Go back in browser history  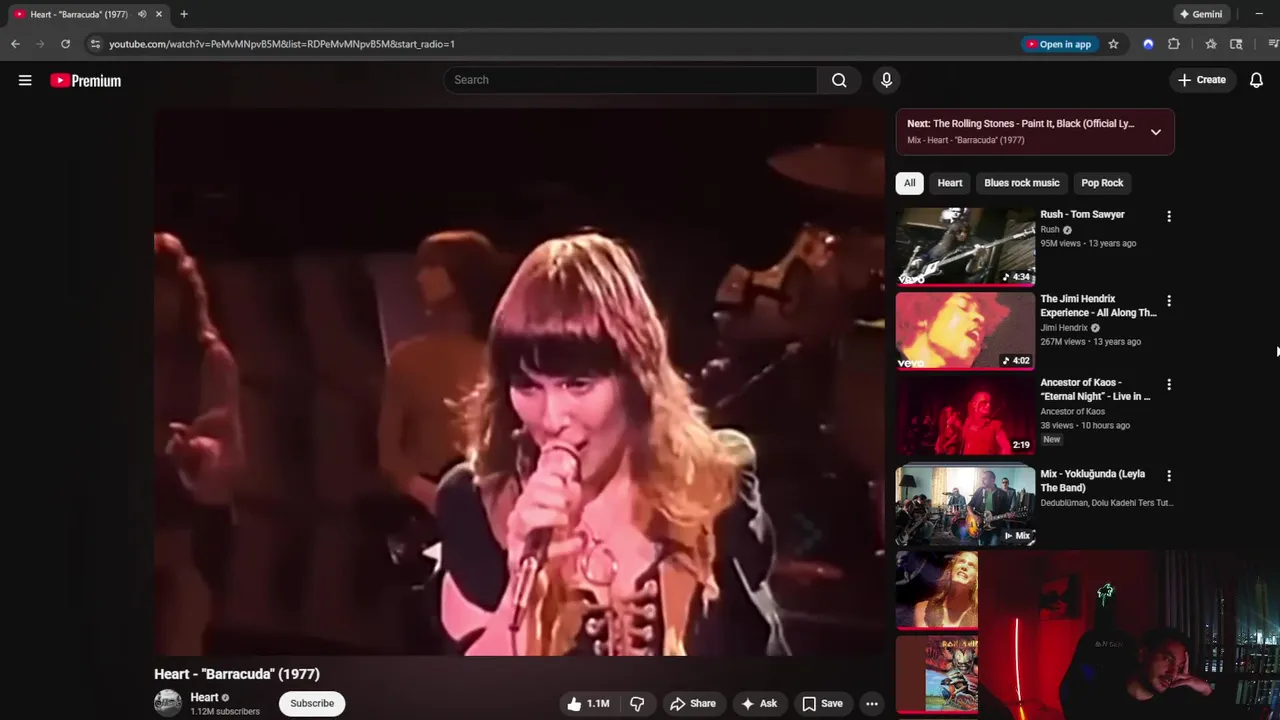(x=15, y=44)
